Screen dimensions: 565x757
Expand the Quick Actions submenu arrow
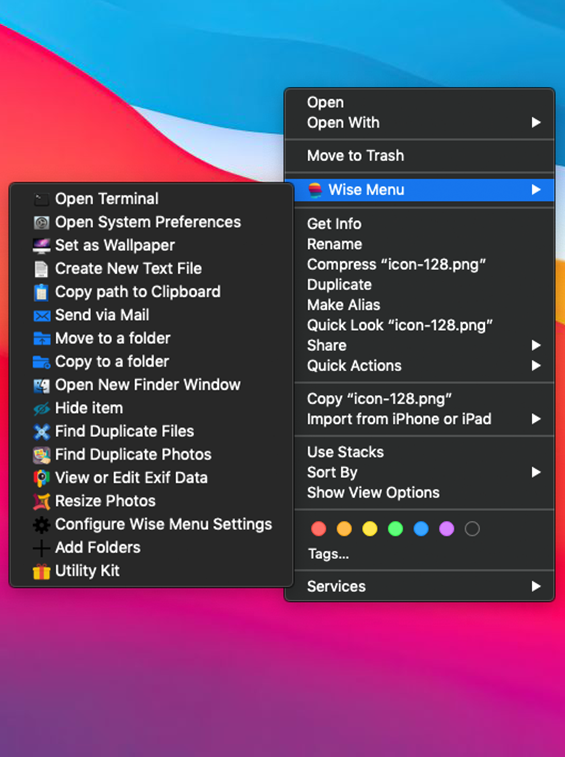pyautogui.click(x=536, y=365)
